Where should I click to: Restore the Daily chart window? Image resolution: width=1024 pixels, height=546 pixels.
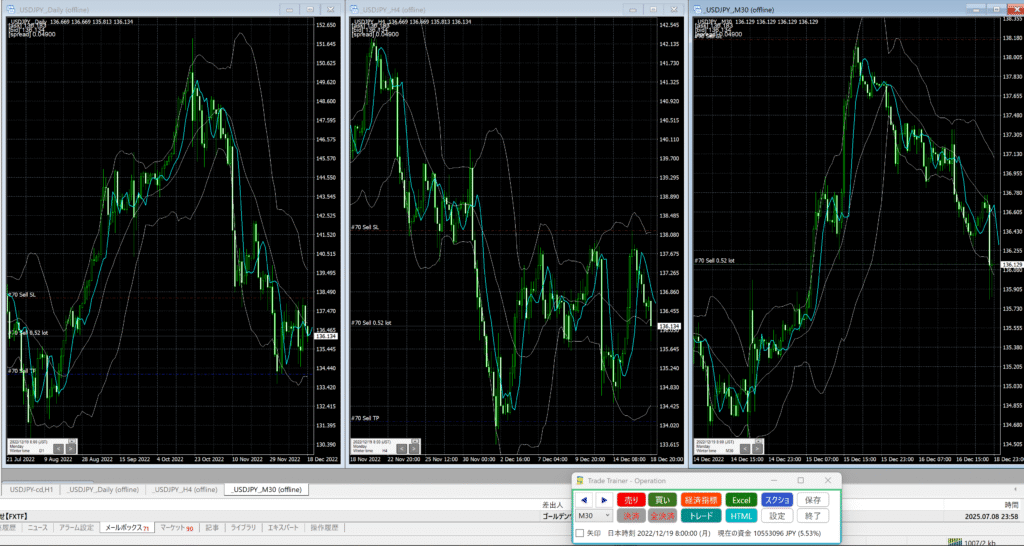[310, 10]
